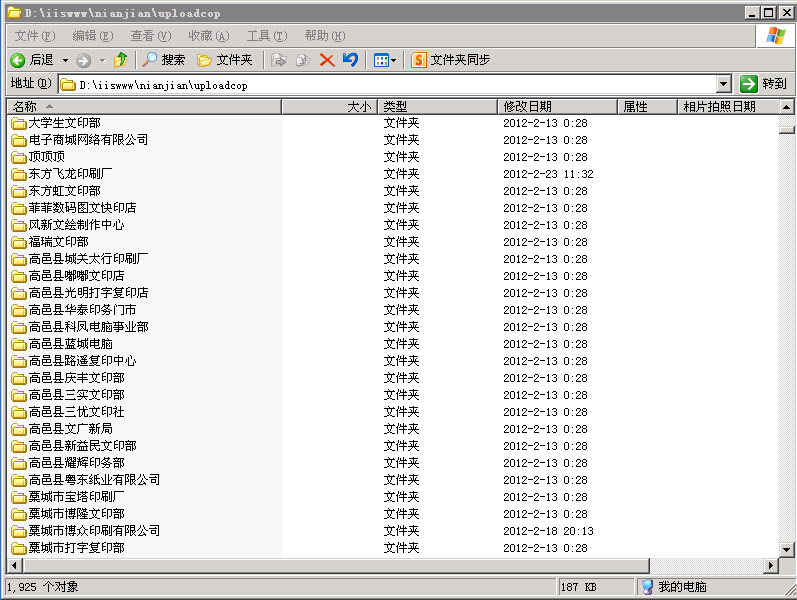Select folder name 菲菲数码图文快印店
The height and width of the screenshot is (600, 797).
point(82,208)
